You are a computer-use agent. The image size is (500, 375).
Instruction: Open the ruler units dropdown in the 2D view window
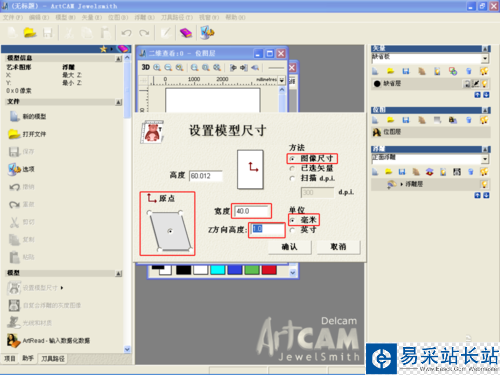point(282,80)
